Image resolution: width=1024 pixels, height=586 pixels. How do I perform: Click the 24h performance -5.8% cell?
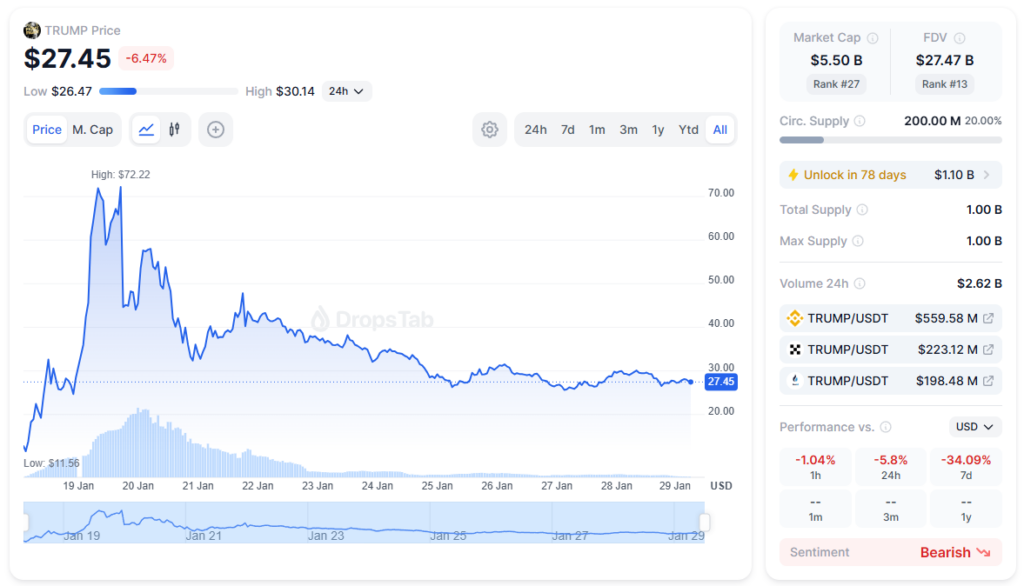(x=891, y=467)
